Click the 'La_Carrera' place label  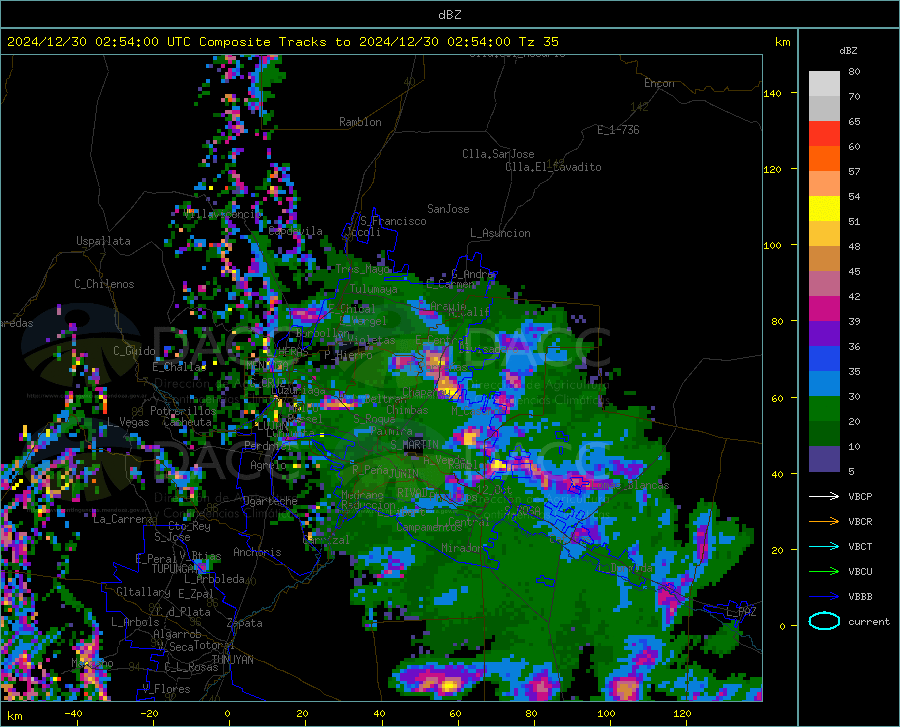[123, 519]
